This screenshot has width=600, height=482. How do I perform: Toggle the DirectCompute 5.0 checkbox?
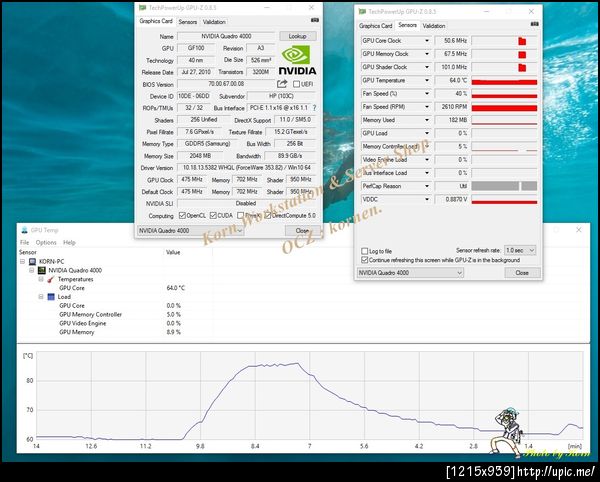(x=267, y=216)
